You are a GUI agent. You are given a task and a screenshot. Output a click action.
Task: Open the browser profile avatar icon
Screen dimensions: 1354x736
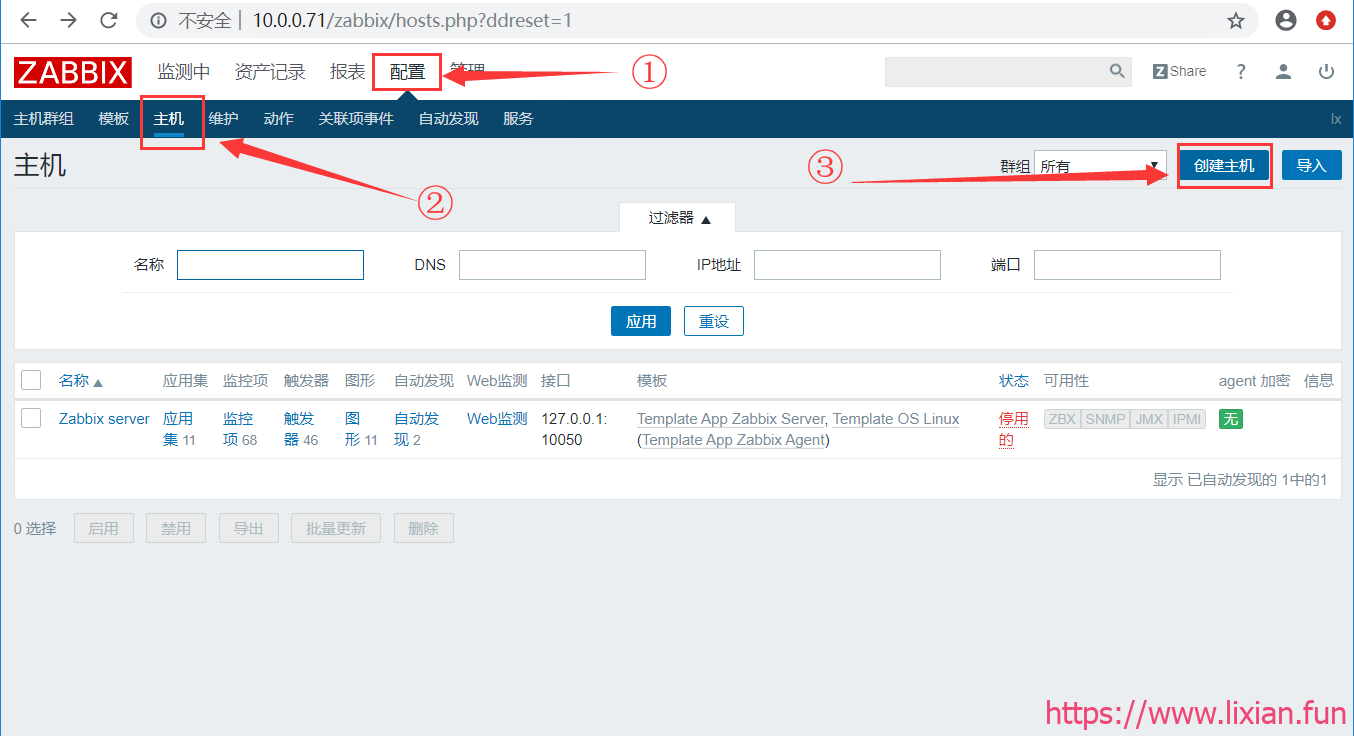click(x=1286, y=20)
